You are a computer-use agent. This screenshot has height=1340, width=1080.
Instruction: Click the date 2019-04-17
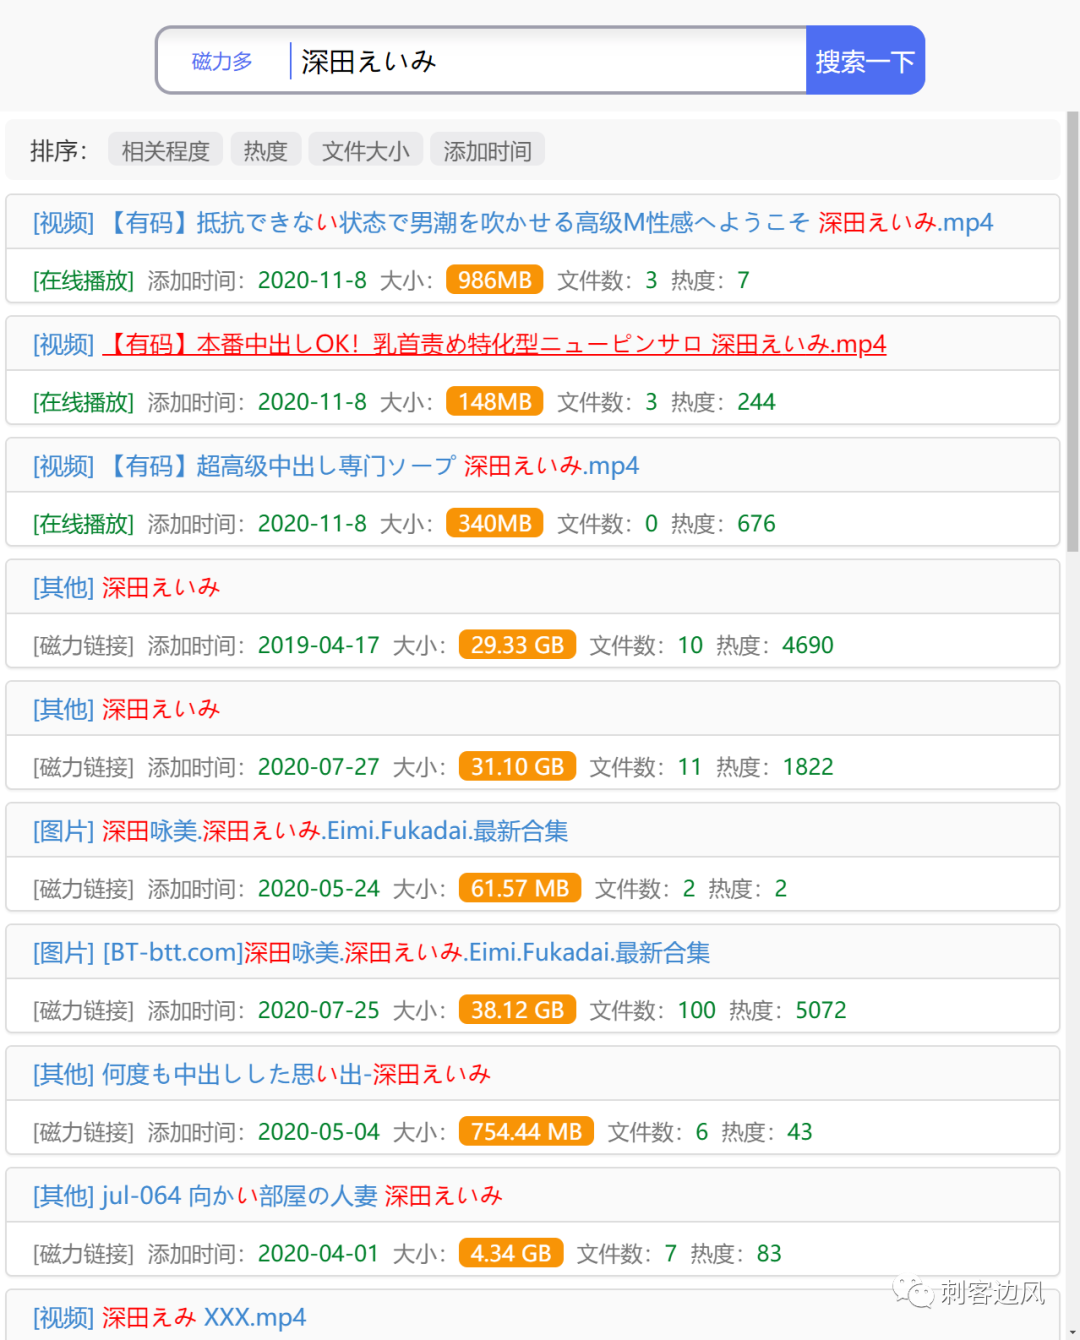click(x=319, y=645)
